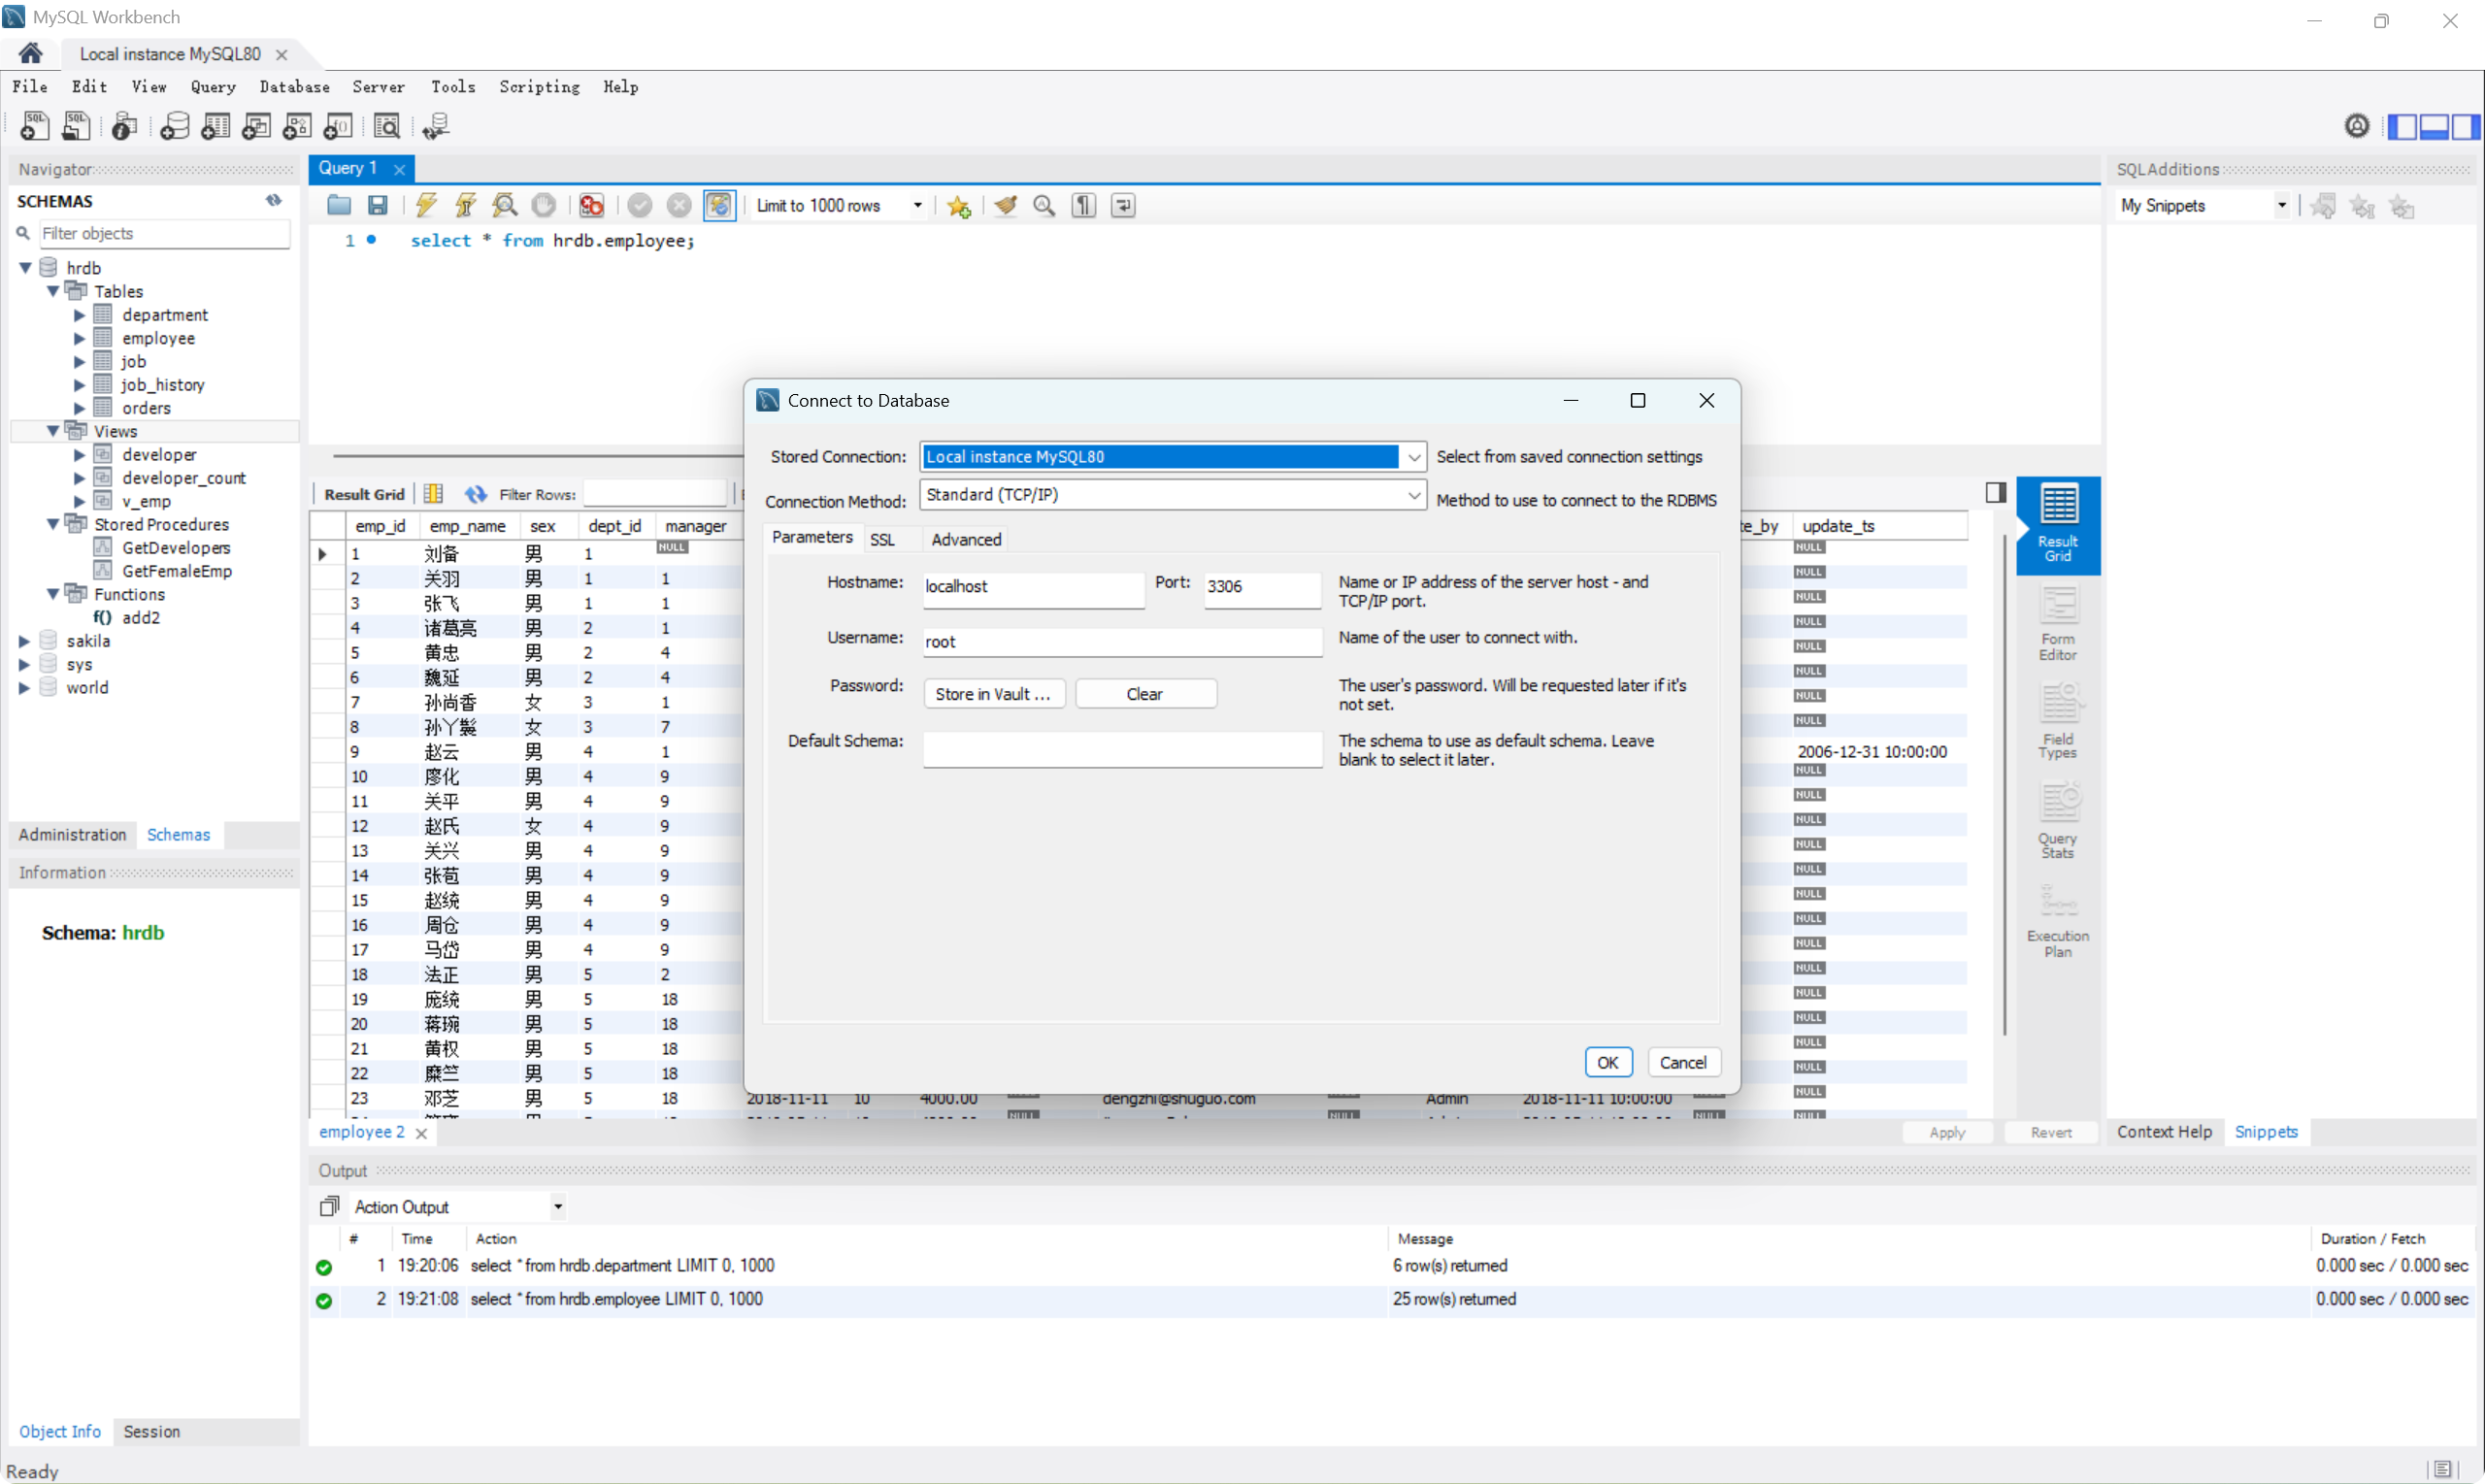Click the Store in Vault button
The height and width of the screenshot is (1484, 2485).
993,694
